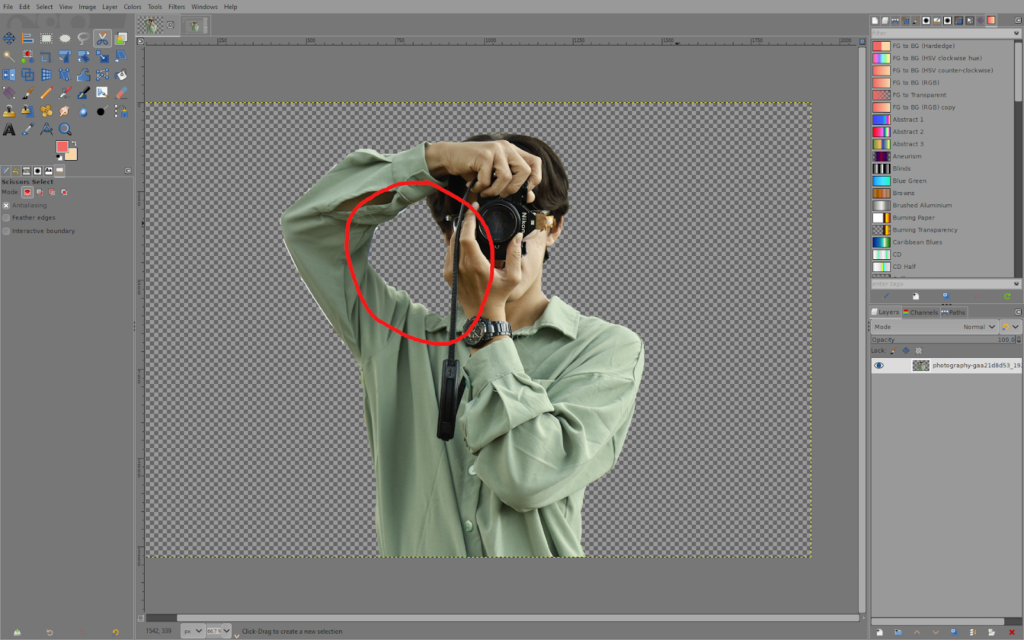Select the Move tool

point(9,38)
